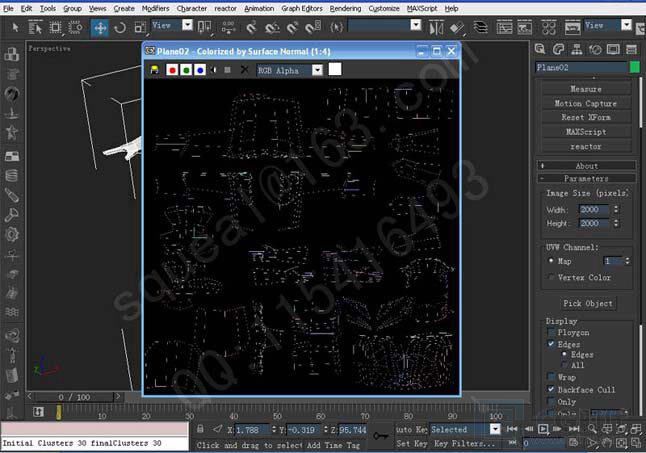Open the Render Scene dialog icon
Image resolution: width=646 pixels, height=453 pixels.
(572, 28)
